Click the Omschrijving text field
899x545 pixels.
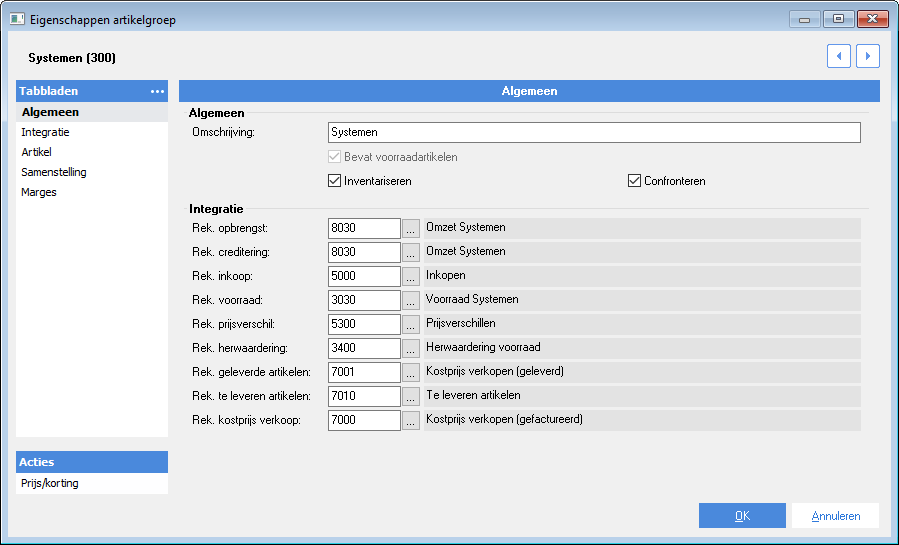point(594,132)
